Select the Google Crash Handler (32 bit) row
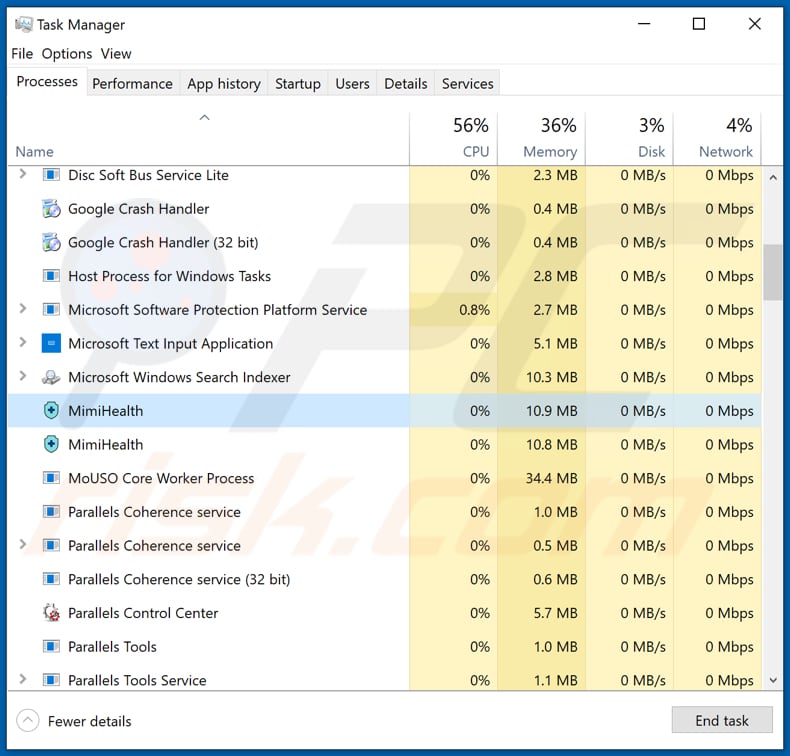This screenshot has width=790, height=756. pos(384,242)
